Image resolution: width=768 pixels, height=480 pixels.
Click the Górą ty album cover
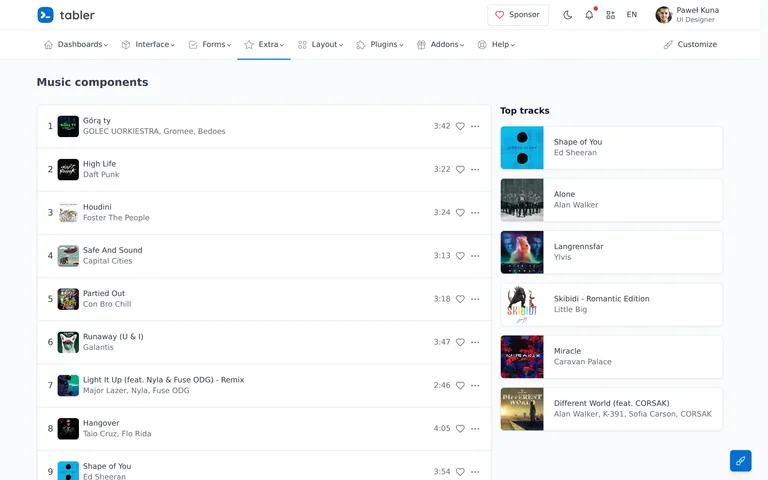pos(68,126)
